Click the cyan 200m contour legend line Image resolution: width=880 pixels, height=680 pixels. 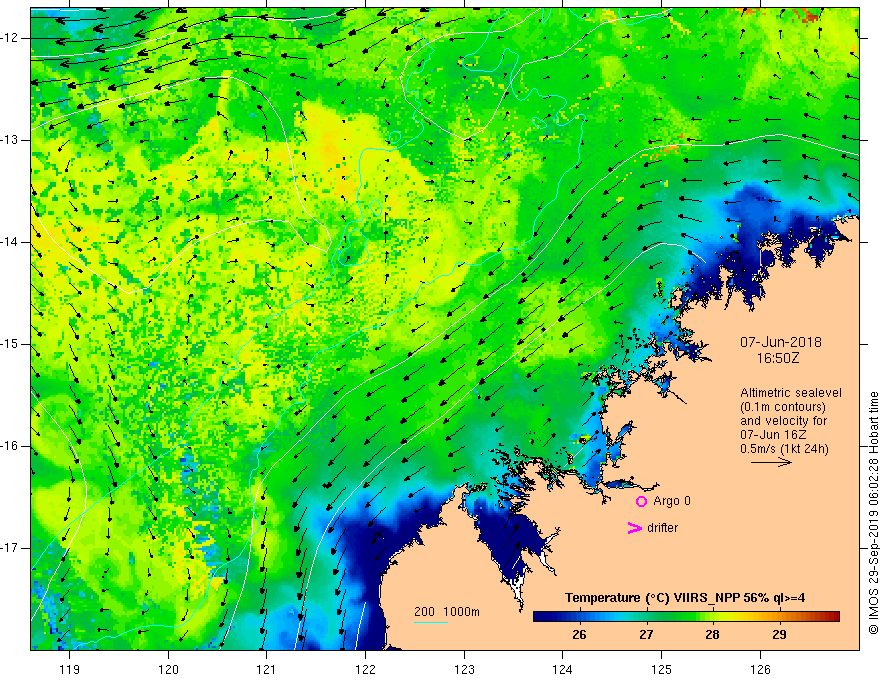coord(430,622)
